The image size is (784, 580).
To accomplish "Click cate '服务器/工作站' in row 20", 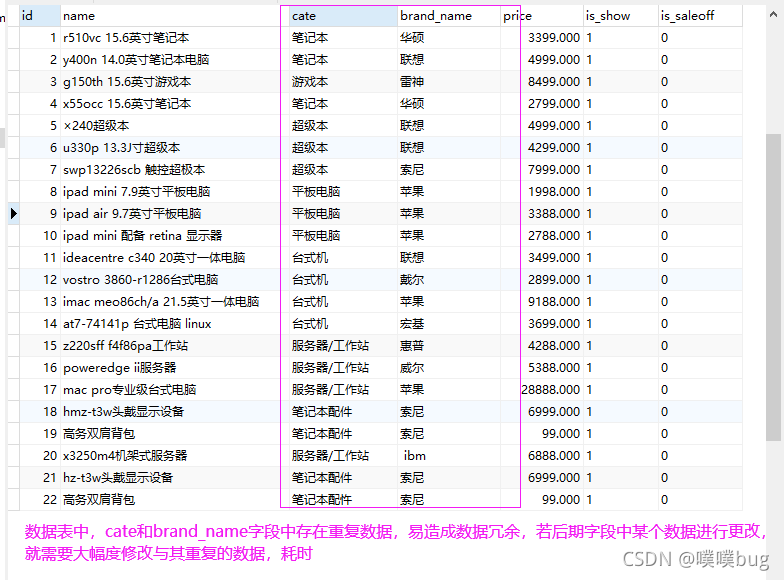I will tap(343, 456).
